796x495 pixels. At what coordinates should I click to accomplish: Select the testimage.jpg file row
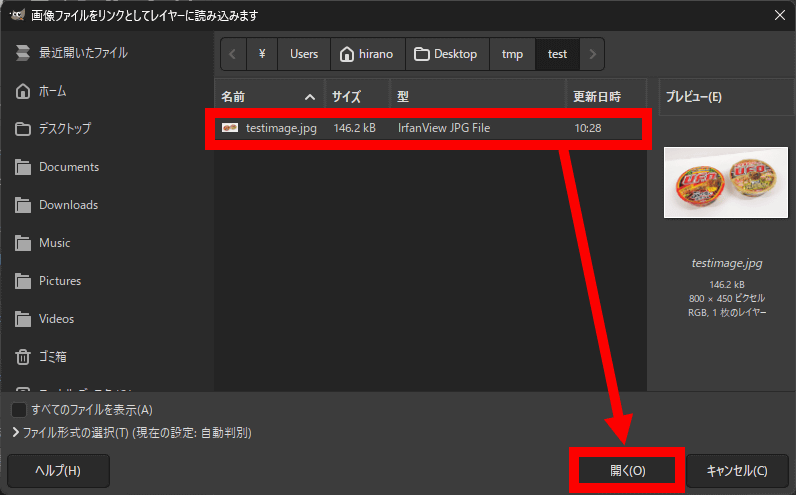pos(429,128)
